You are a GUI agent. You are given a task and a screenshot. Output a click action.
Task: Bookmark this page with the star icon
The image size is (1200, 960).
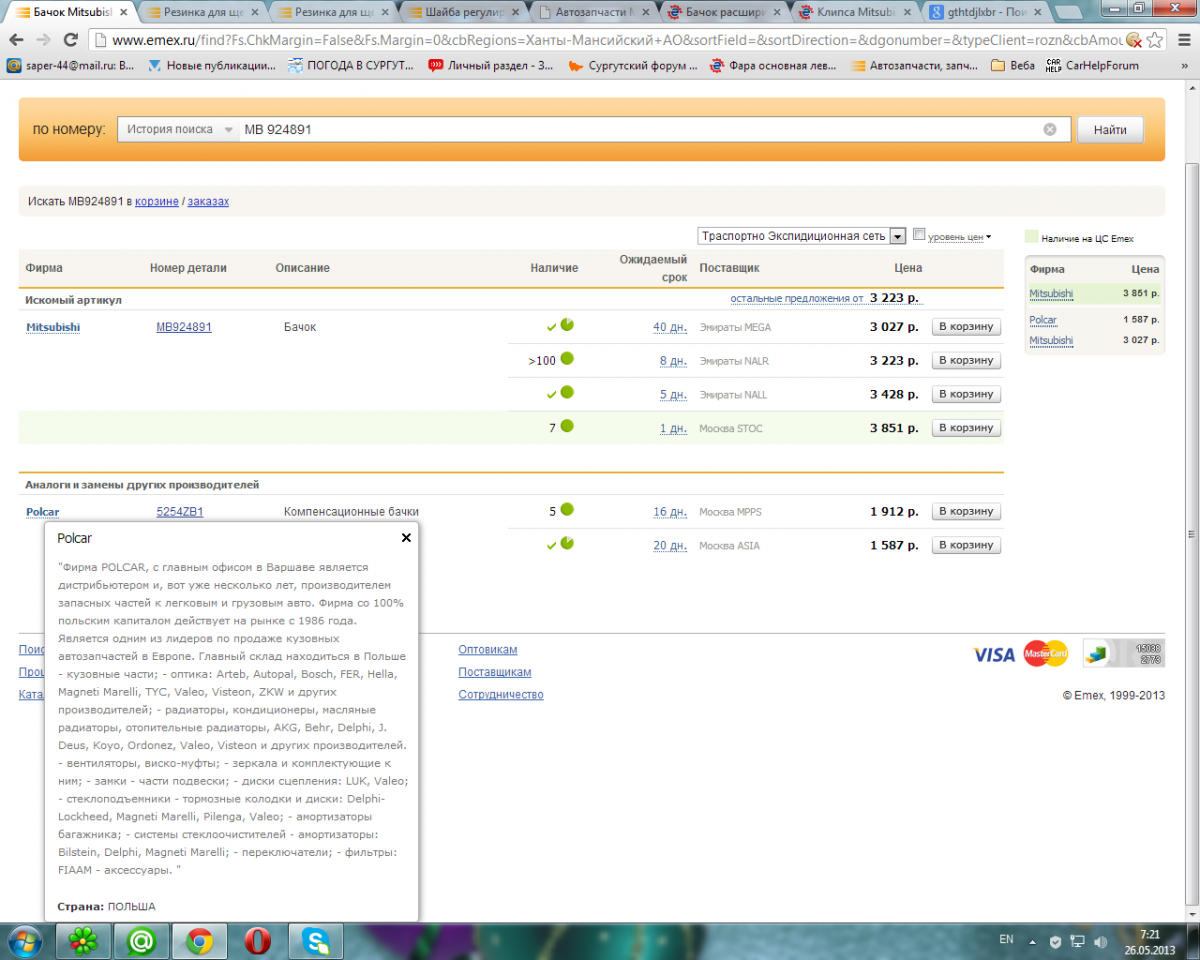pyautogui.click(x=1155, y=40)
